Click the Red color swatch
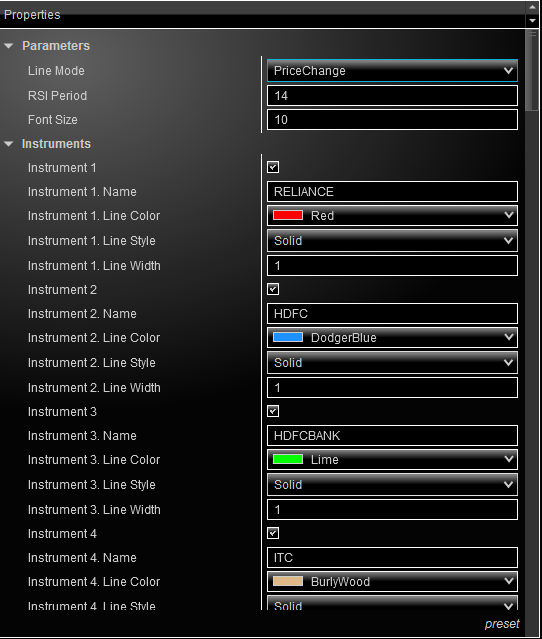The image size is (542, 639). pos(288,215)
